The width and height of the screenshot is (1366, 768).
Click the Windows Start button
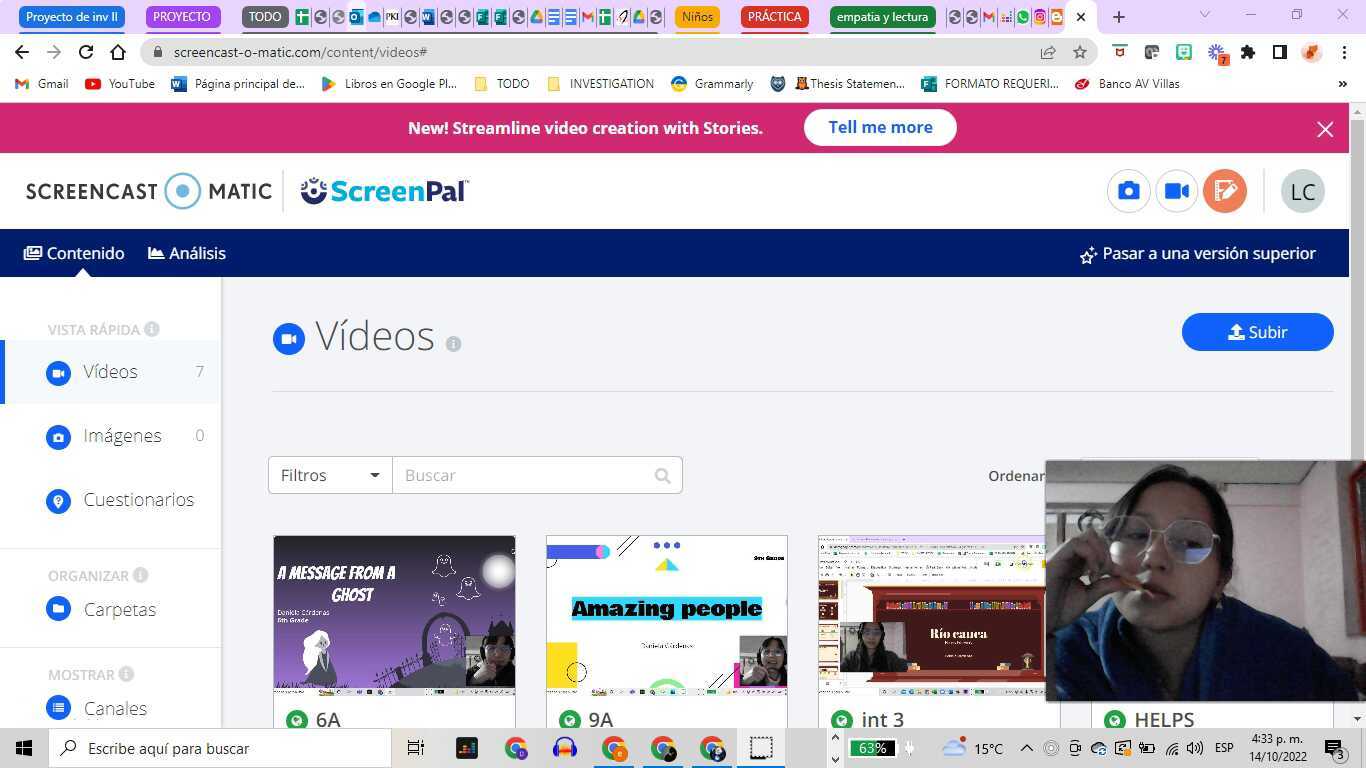pos(24,748)
